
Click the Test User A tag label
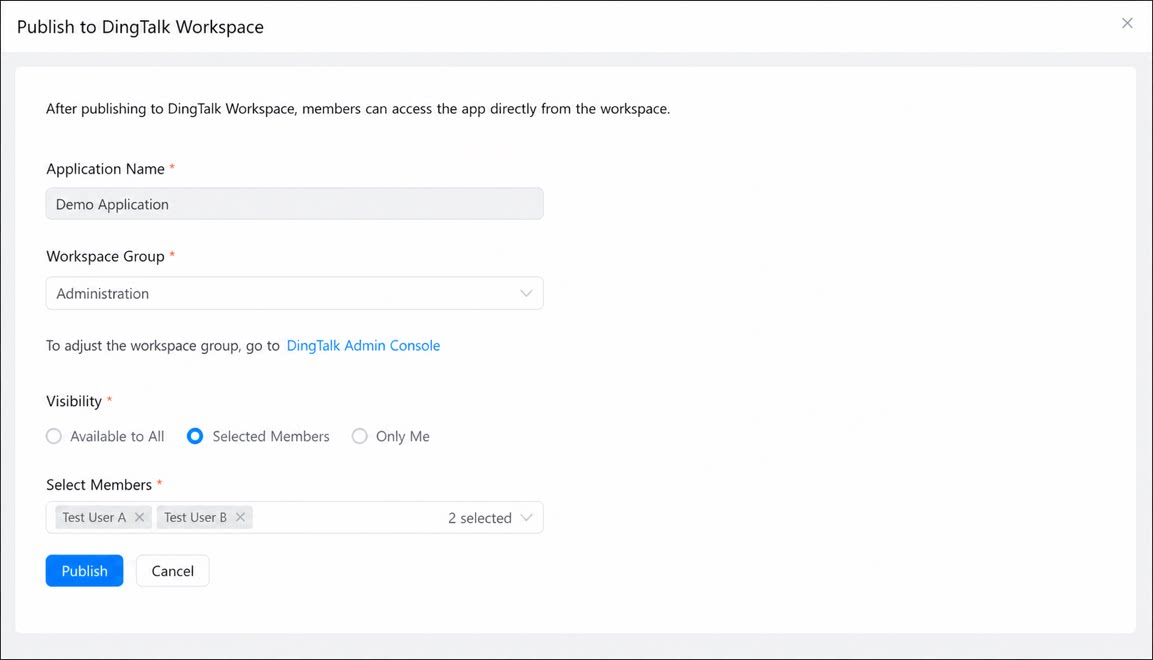[94, 517]
